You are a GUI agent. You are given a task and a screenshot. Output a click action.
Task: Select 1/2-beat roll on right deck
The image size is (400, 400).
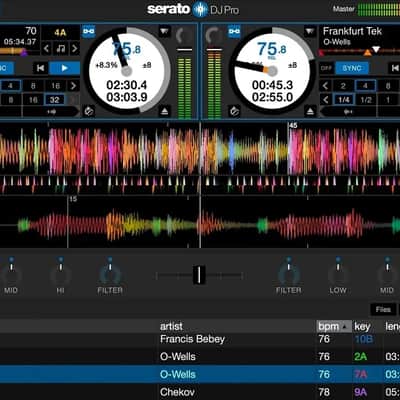point(366,100)
